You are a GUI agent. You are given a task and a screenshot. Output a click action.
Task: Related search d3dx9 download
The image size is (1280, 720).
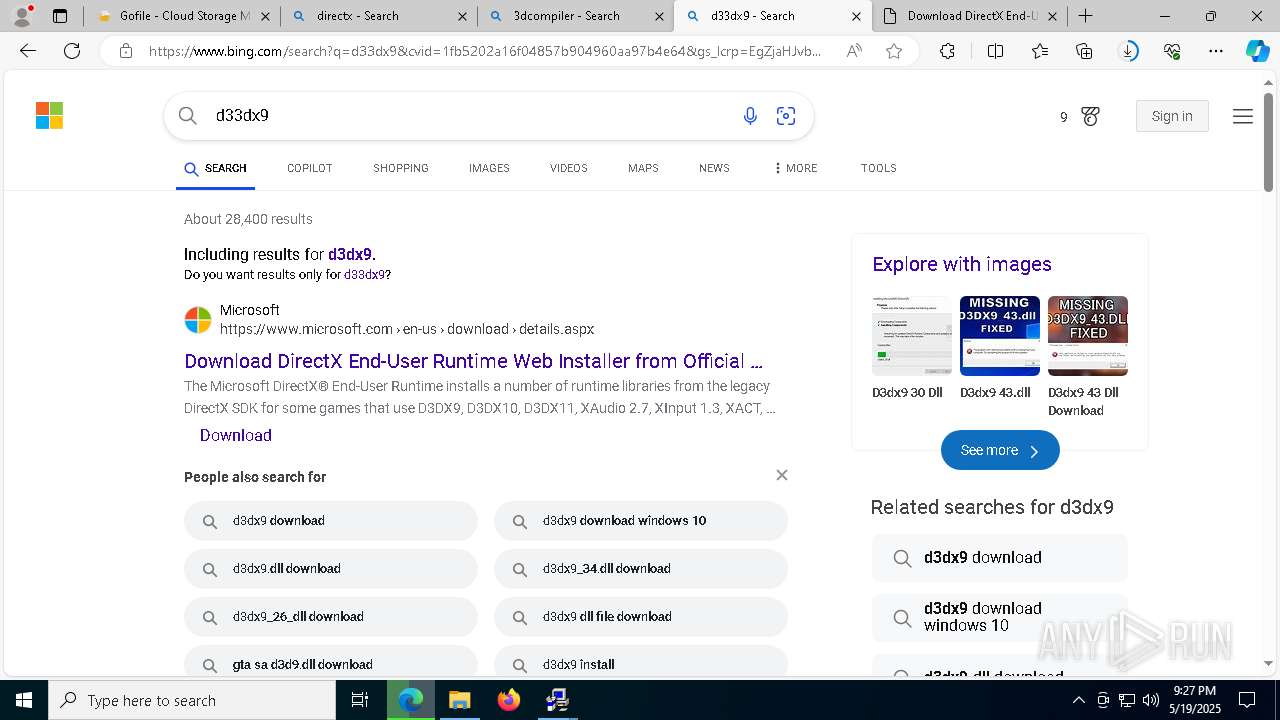[1000, 558]
